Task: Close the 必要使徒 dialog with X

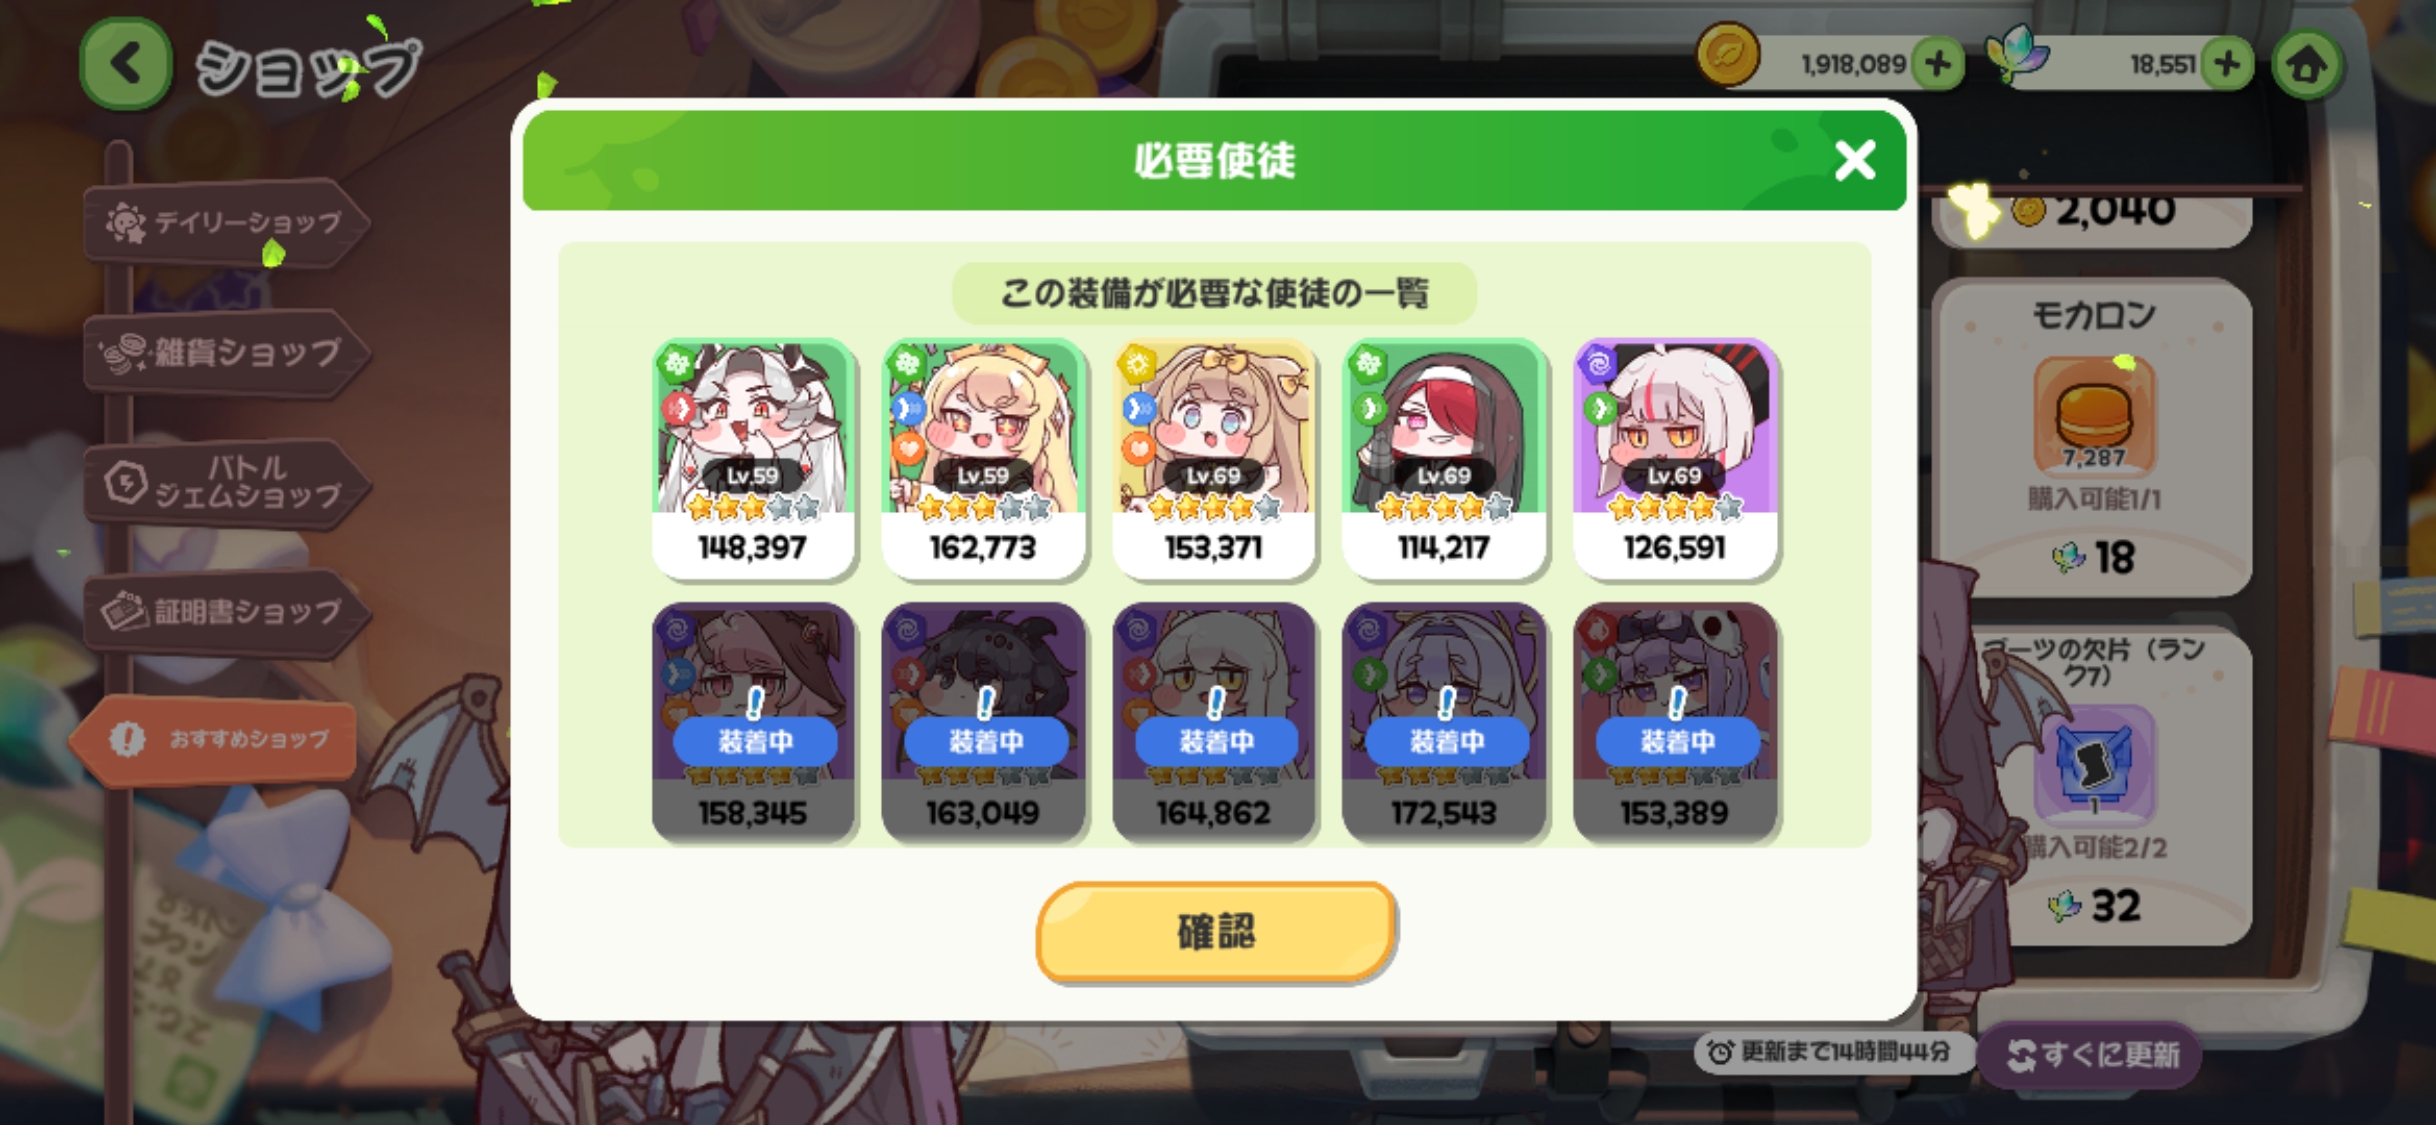Action: click(x=1855, y=160)
